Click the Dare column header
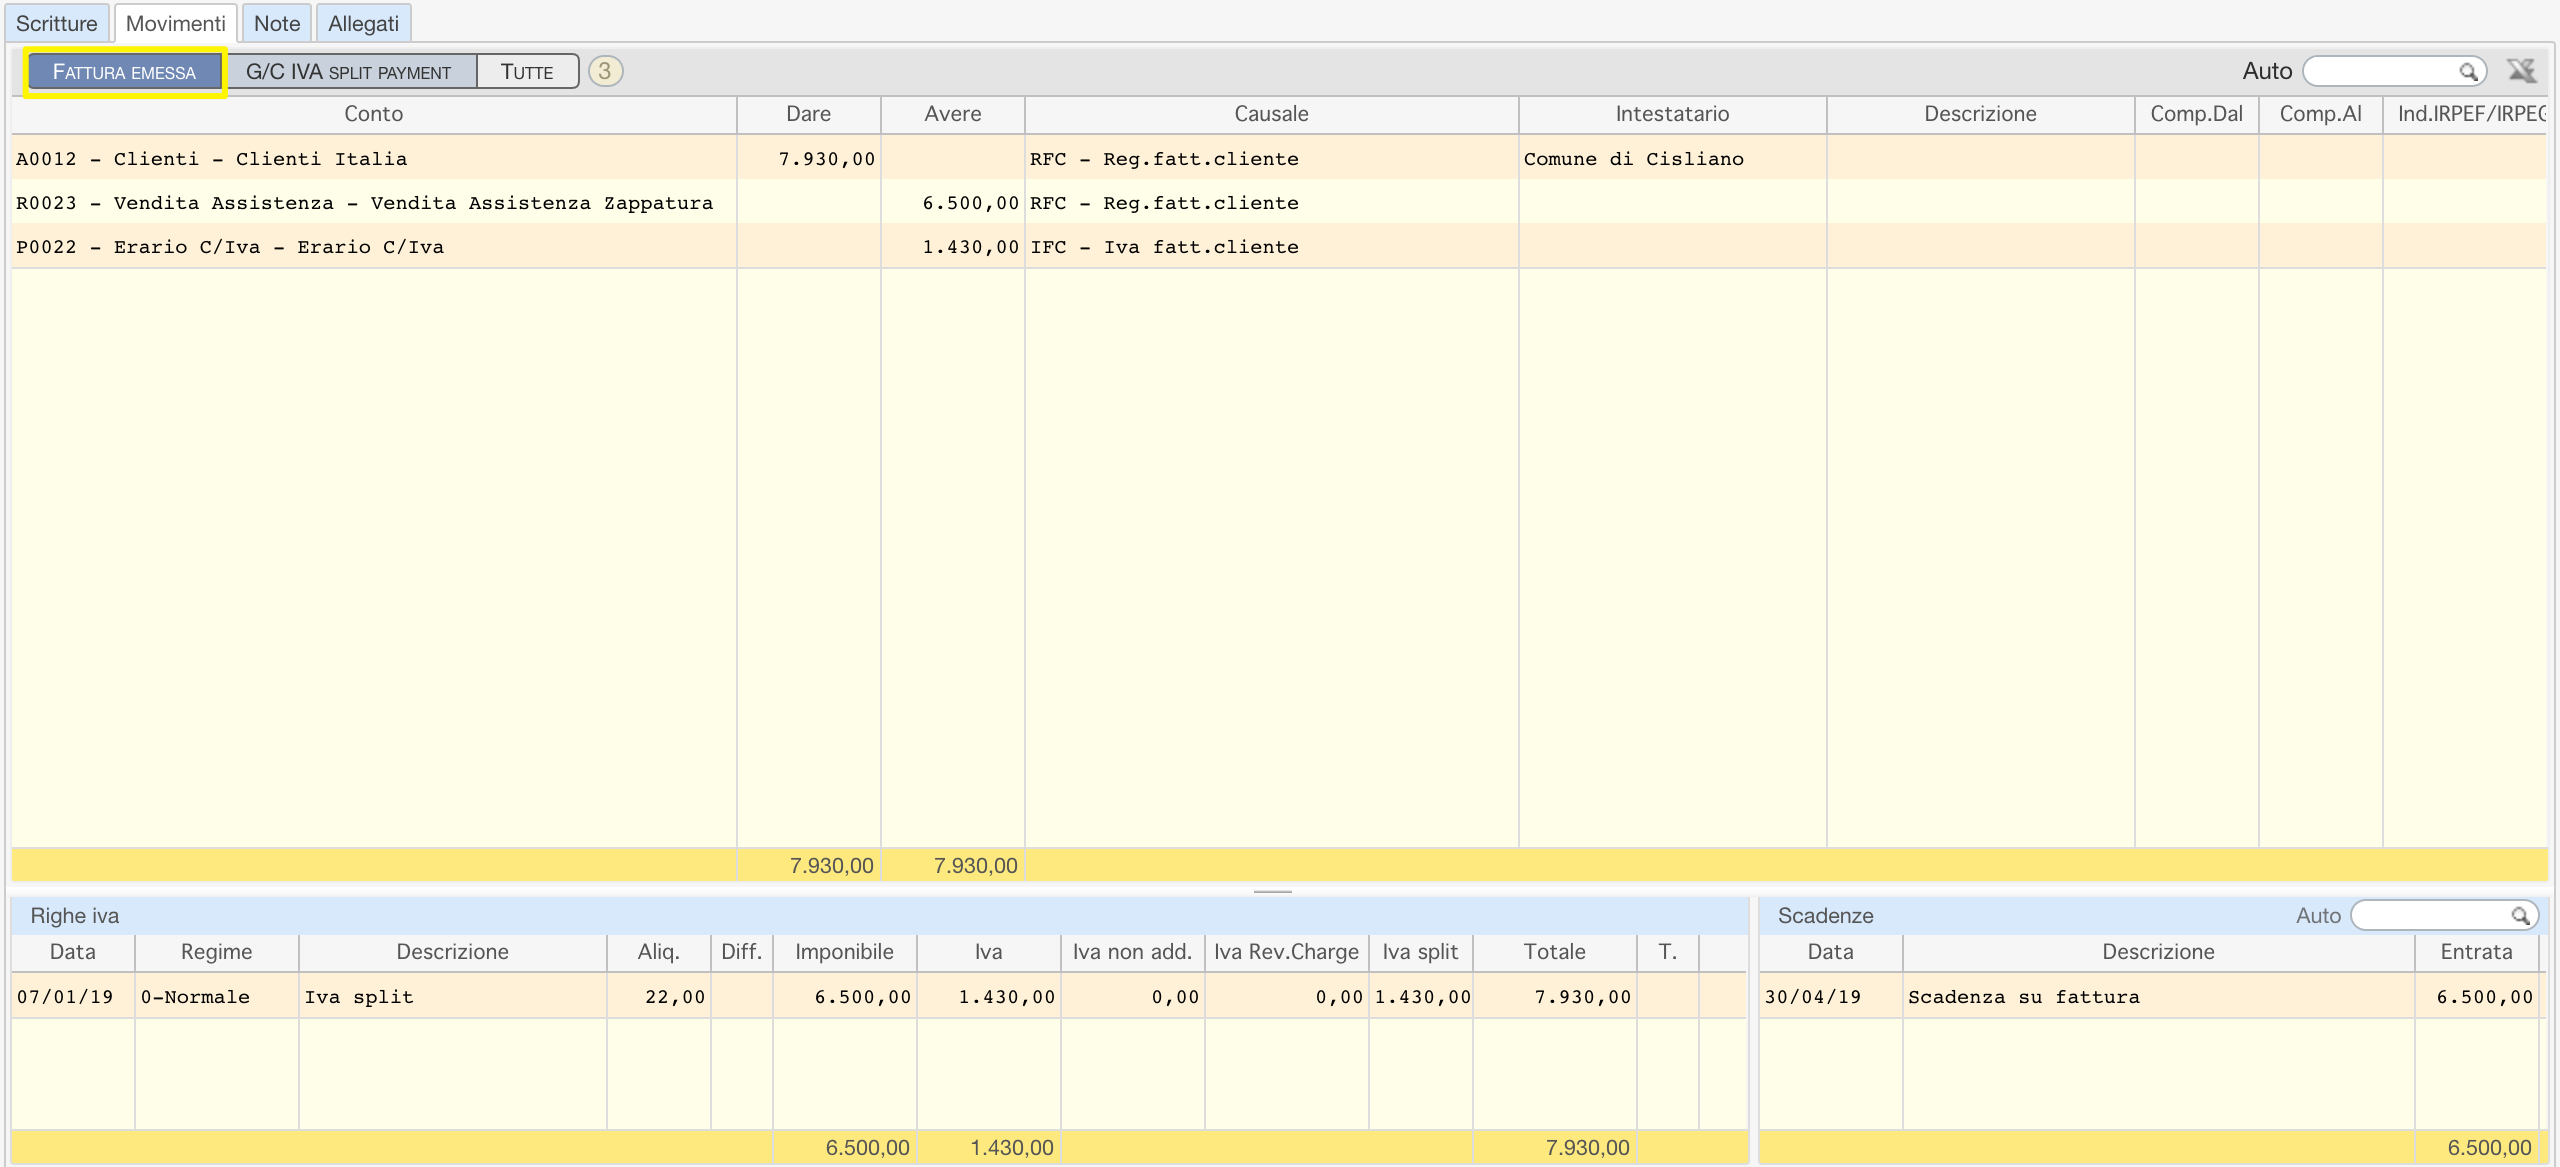 (809, 114)
